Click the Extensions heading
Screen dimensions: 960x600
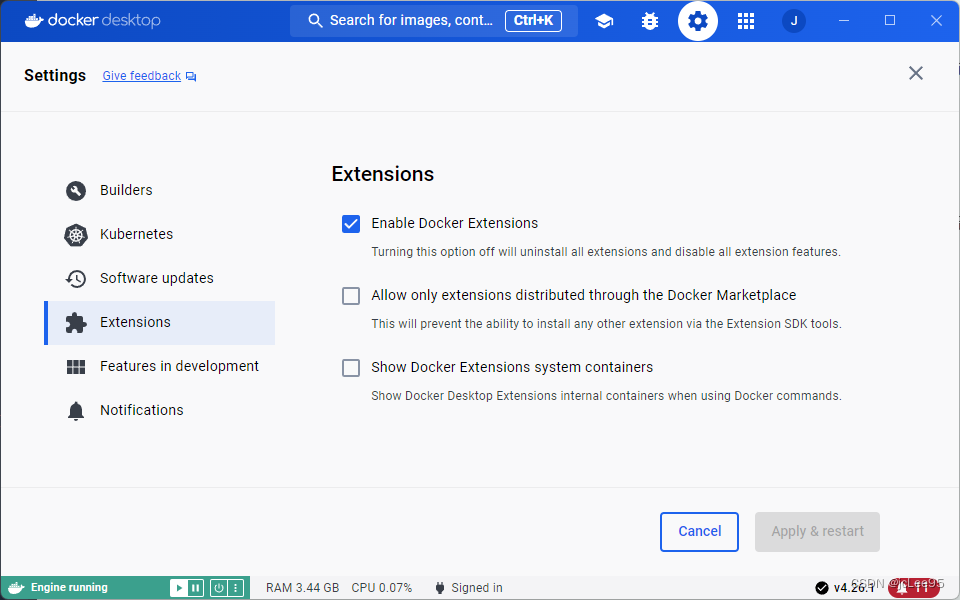383,174
